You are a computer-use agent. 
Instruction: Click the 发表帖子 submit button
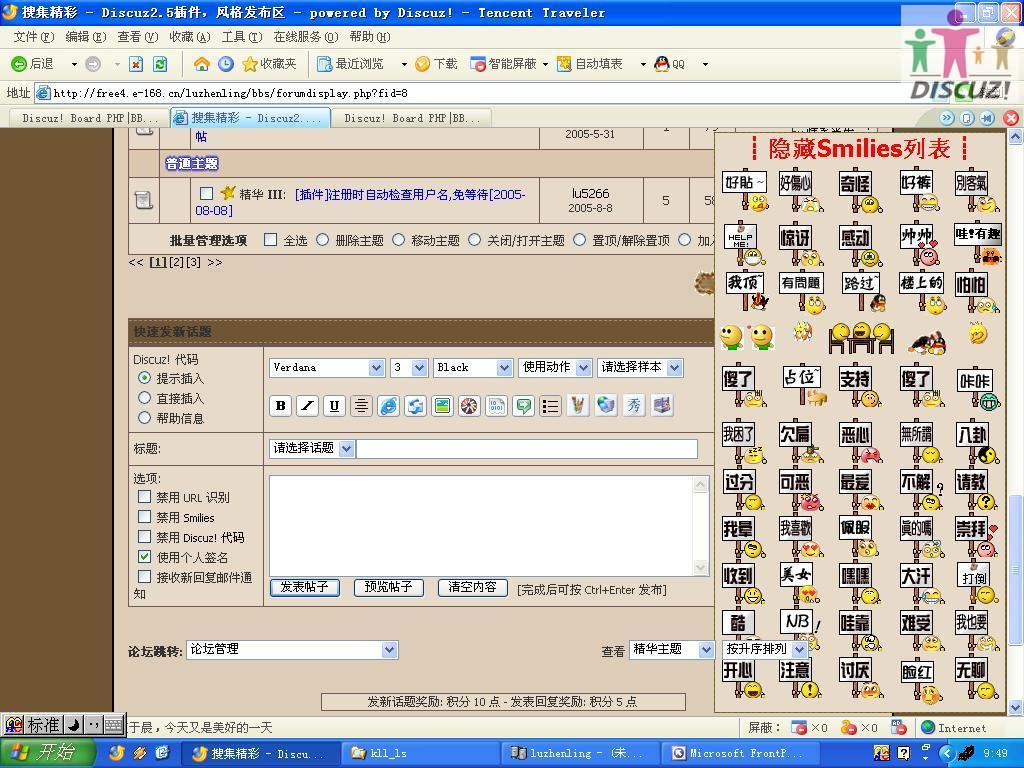pyautogui.click(x=304, y=588)
